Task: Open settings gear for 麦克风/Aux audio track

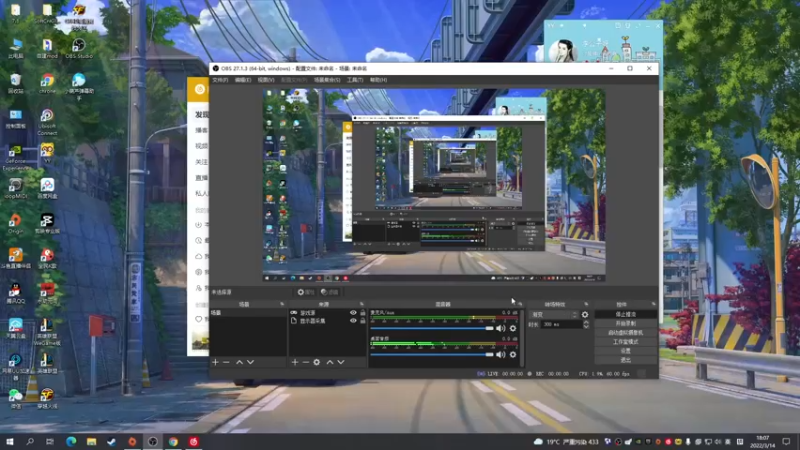Action: tap(513, 328)
